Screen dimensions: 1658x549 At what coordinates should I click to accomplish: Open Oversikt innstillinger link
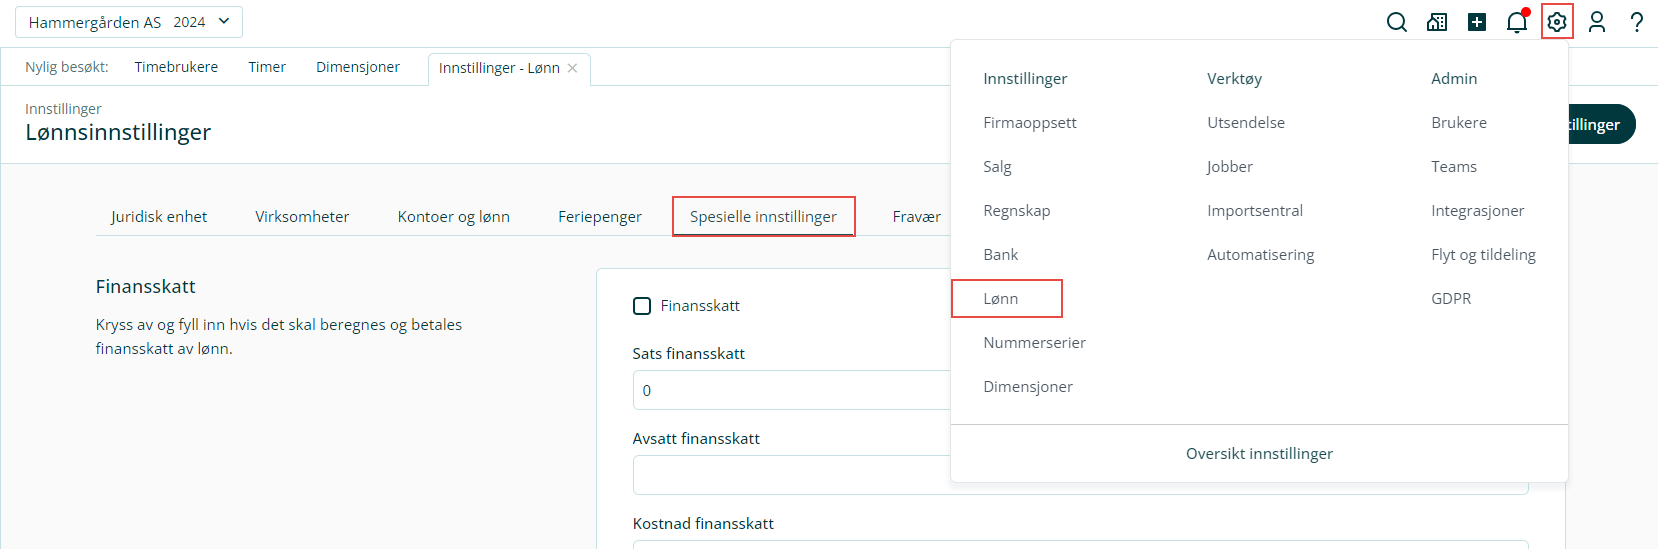click(x=1259, y=454)
